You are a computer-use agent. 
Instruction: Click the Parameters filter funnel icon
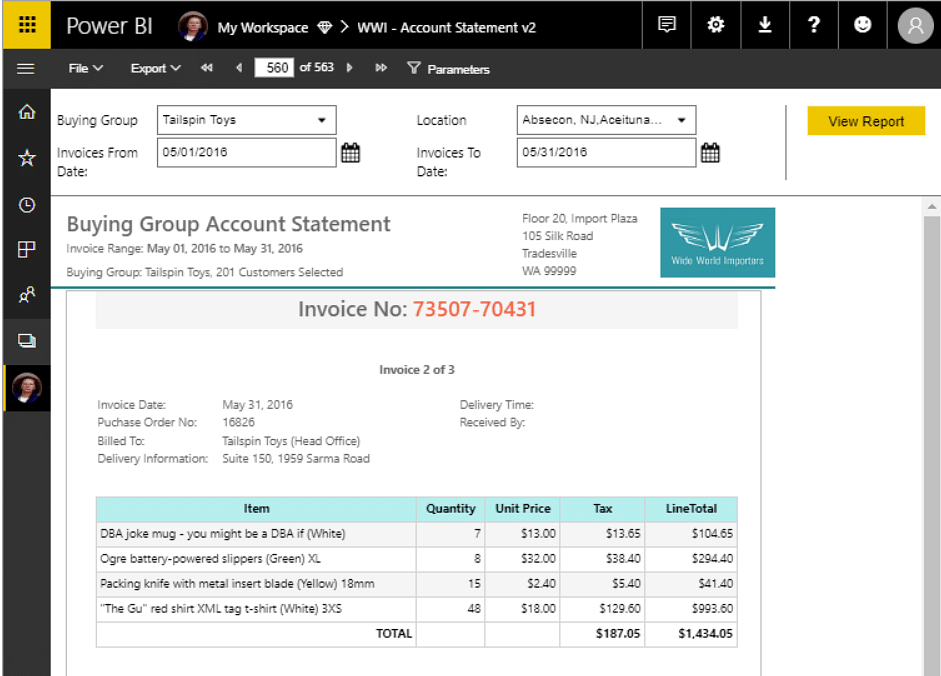coord(413,68)
